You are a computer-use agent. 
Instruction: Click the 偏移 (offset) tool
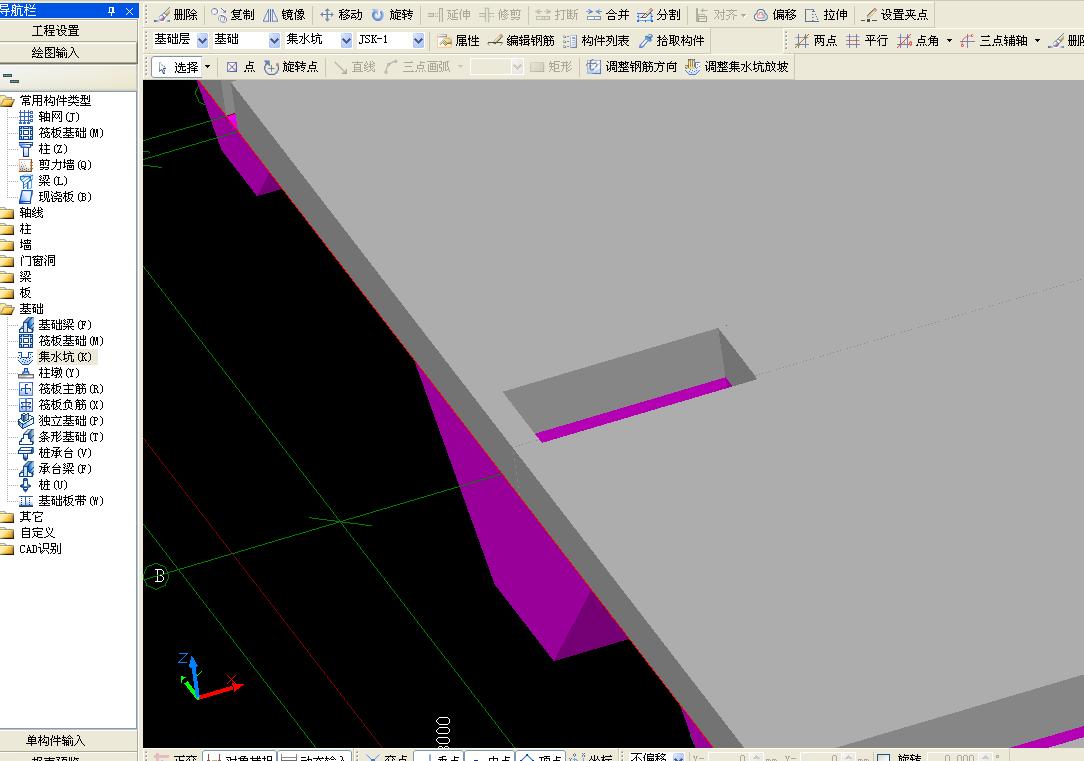point(775,15)
